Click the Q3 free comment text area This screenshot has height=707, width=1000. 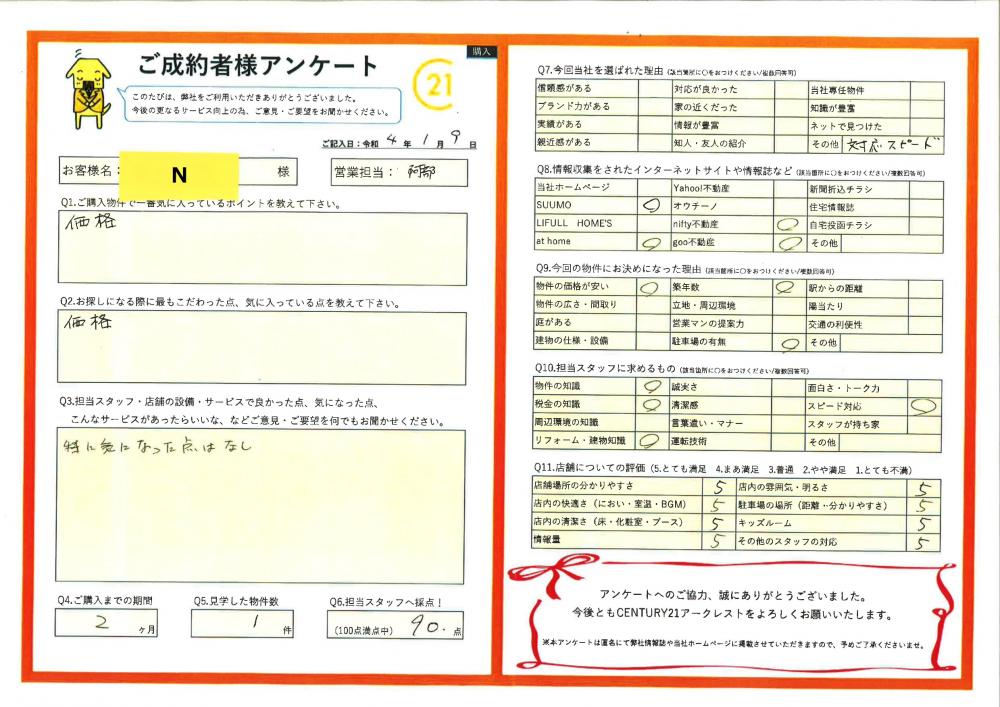pyautogui.click(x=261, y=506)
